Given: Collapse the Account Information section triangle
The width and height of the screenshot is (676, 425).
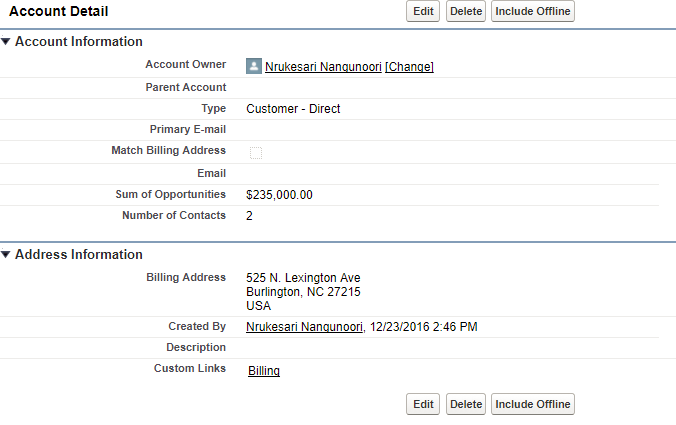Looking at the screenshot, I should (6, 42).
